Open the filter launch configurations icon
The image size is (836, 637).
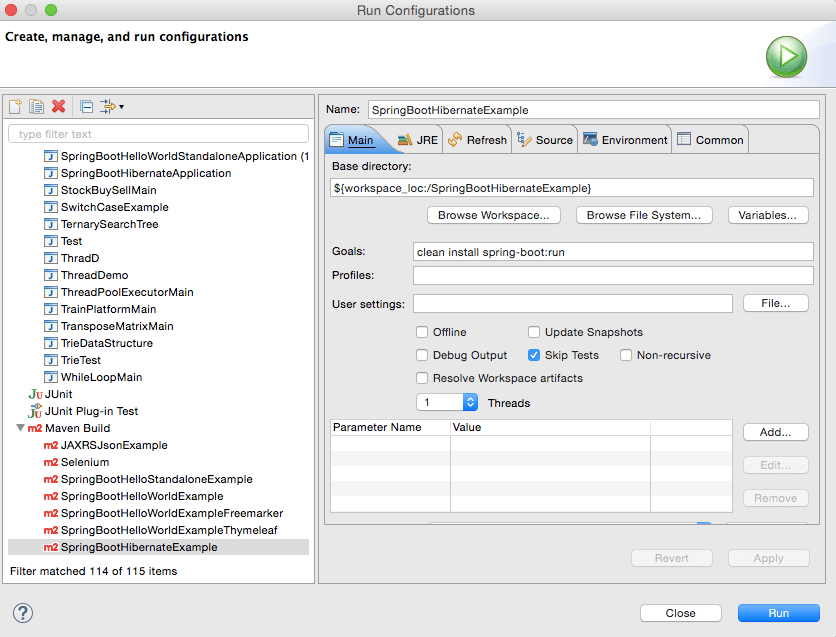[x=108, y=105]
